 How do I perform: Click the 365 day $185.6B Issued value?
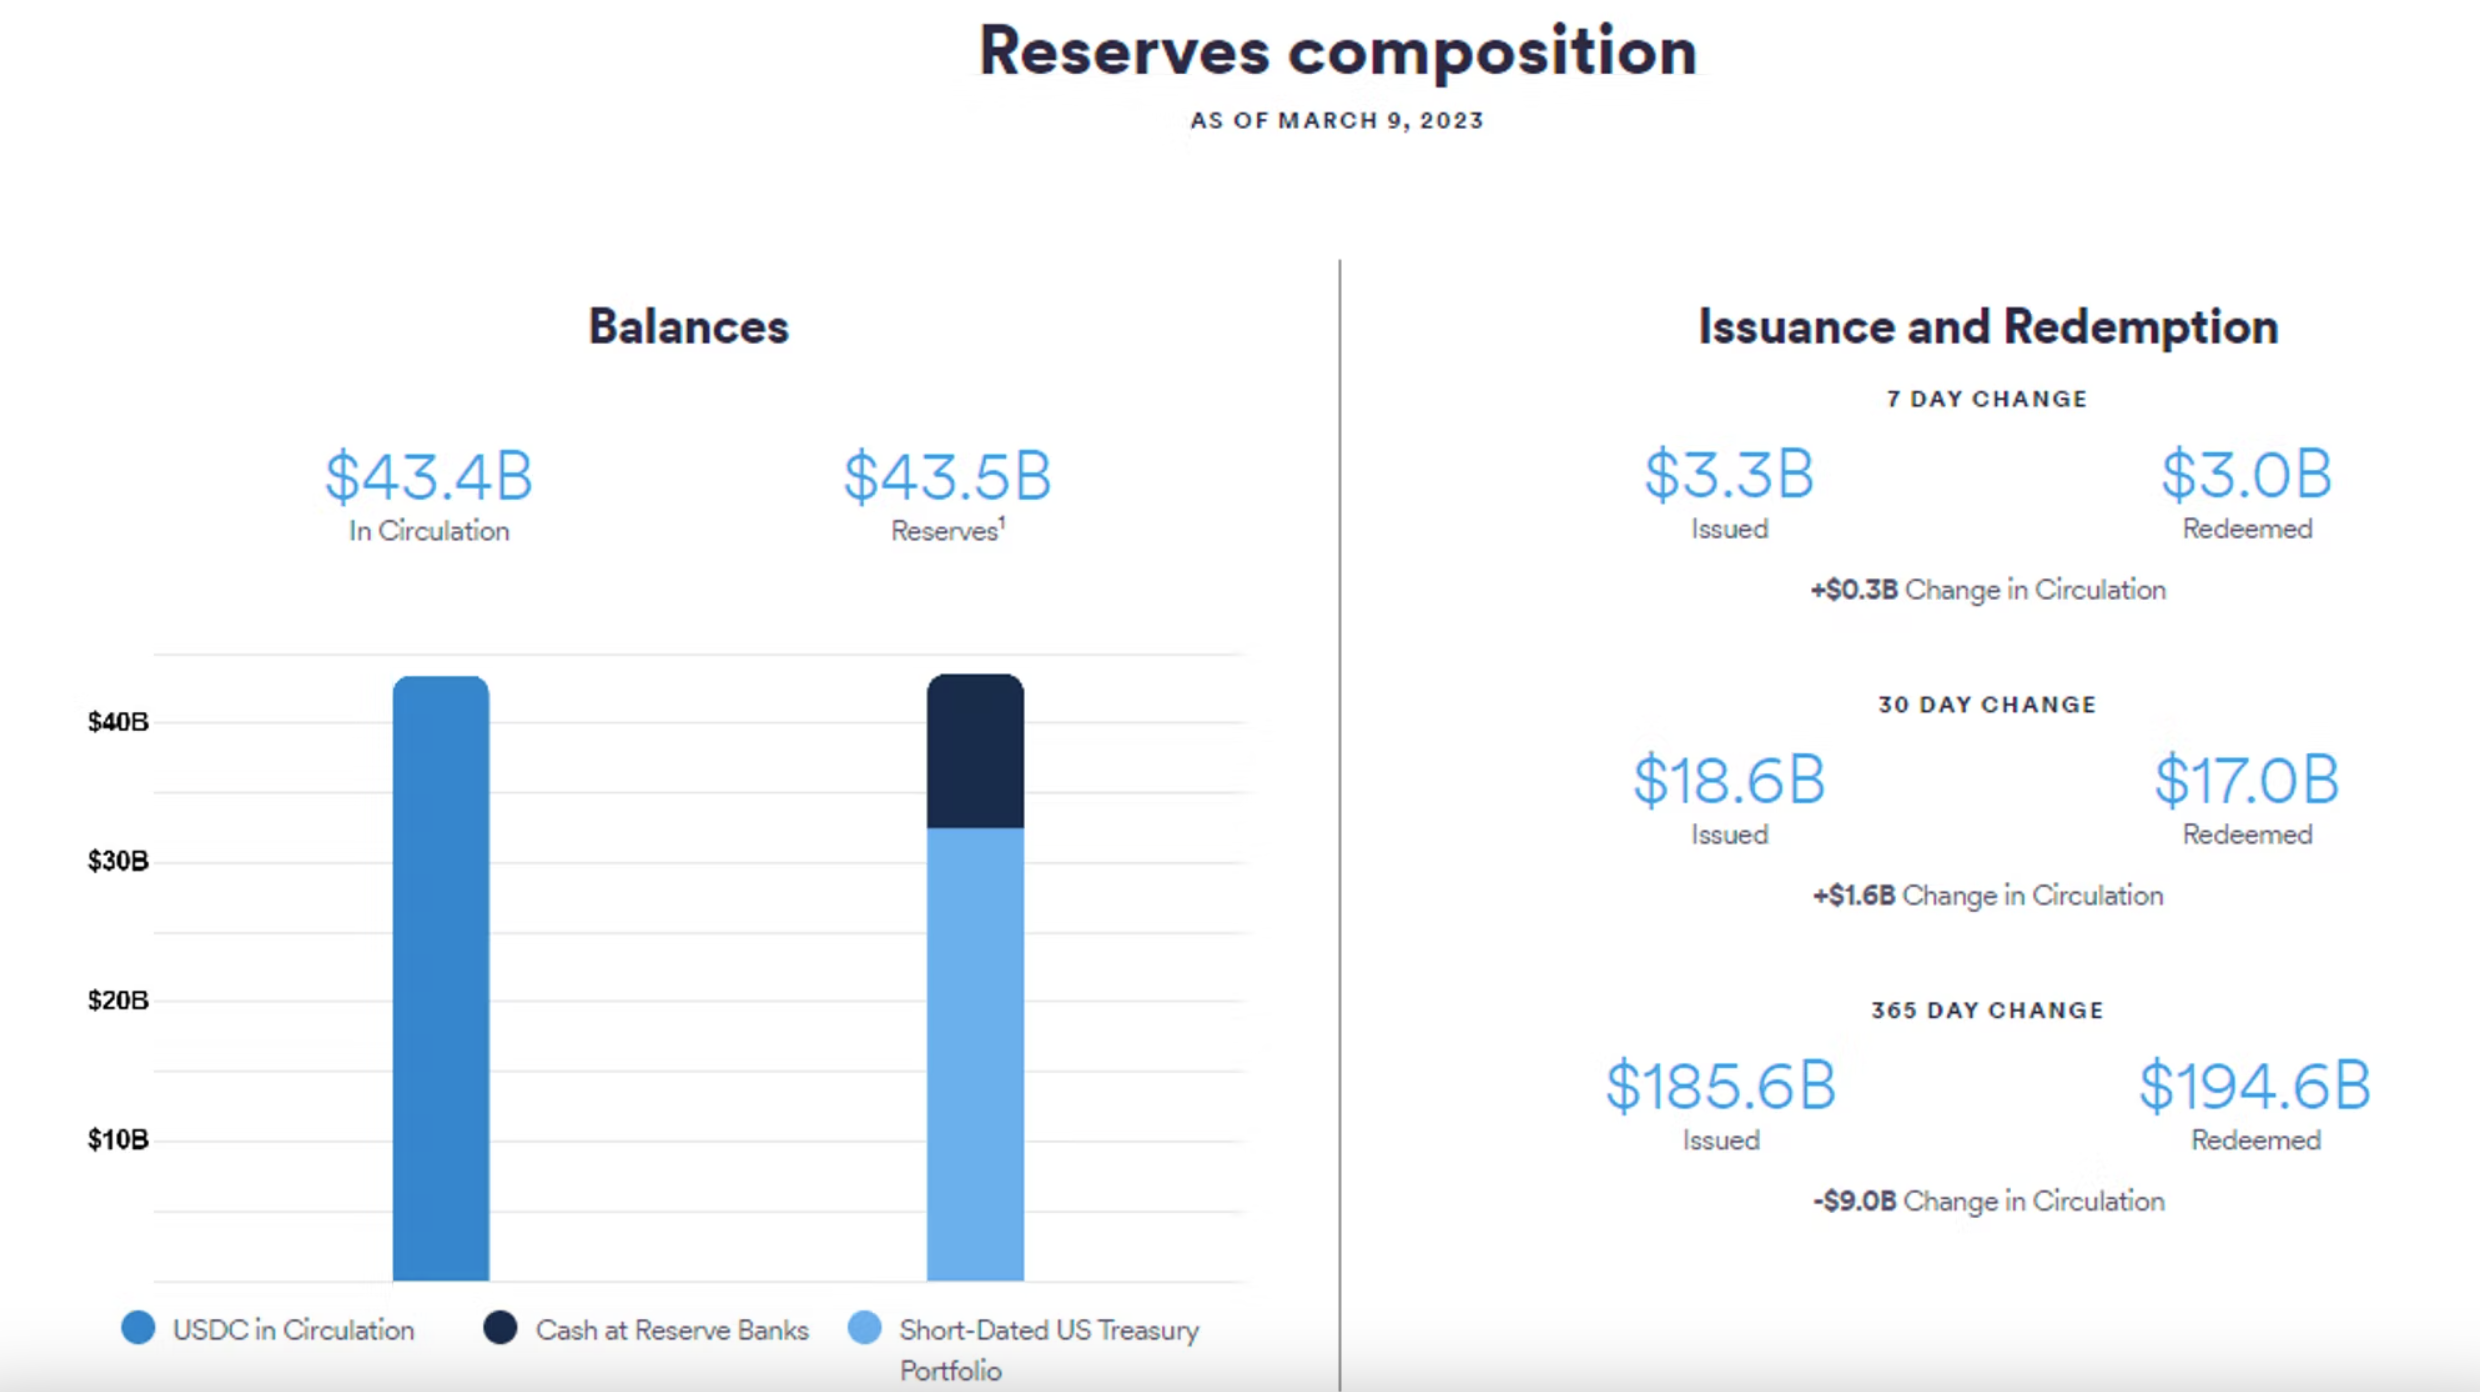pos(1721,1086)
